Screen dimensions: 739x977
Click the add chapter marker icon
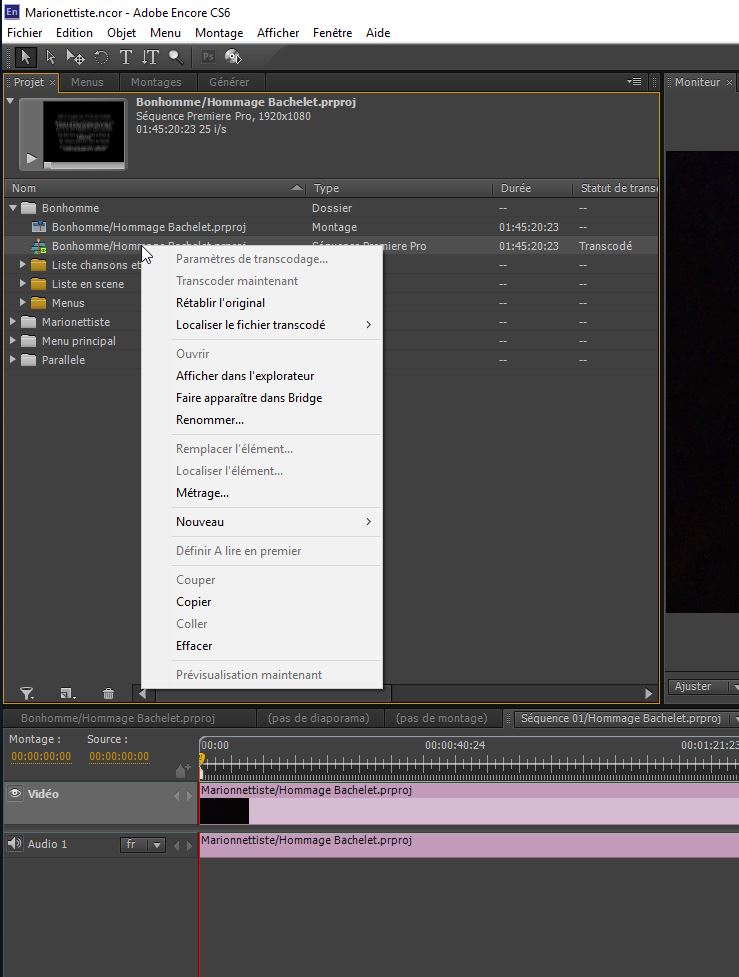point(183,771)
